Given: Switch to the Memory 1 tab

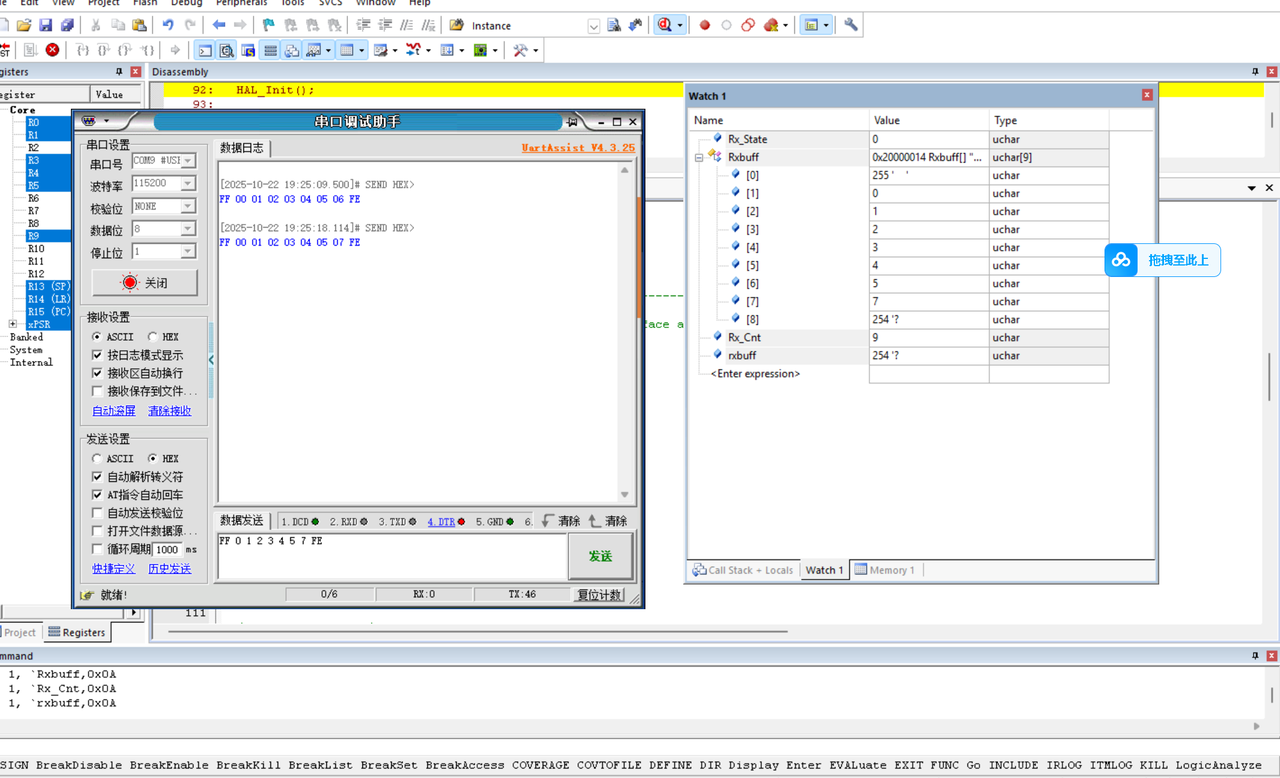Looking at the screenshot, I should coord(883,570).
